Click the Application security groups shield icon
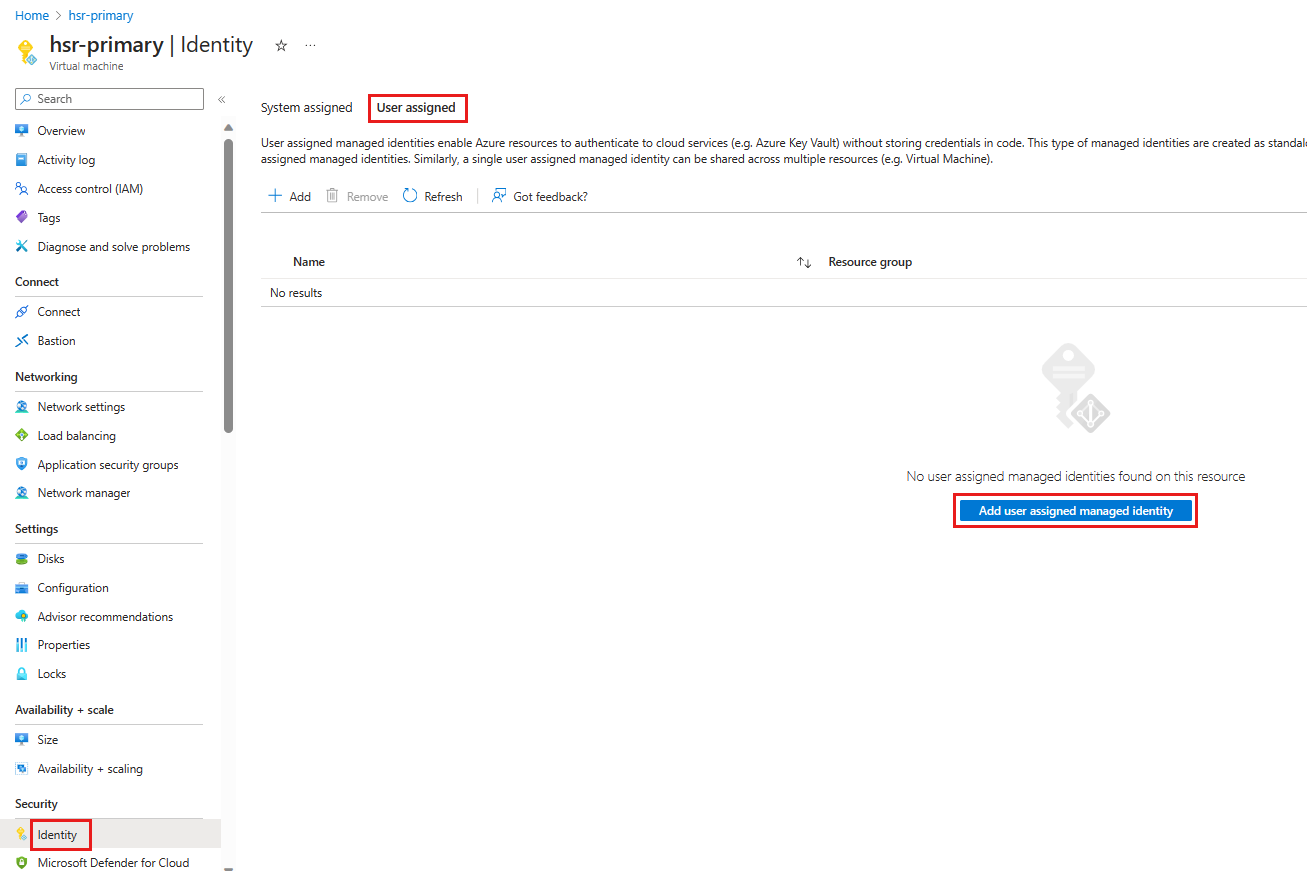Screen dimensions: 1307x871 coord(22,465)
